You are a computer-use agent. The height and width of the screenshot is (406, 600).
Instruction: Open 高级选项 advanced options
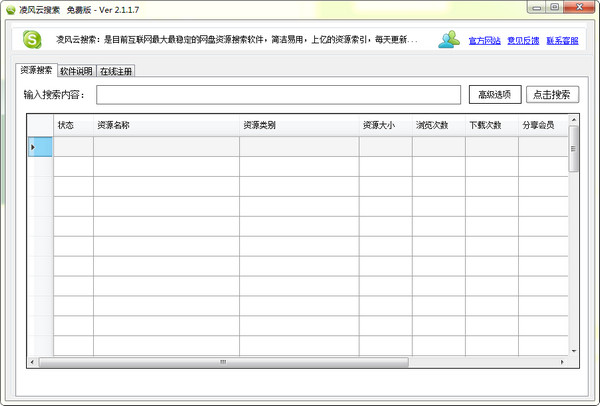point(494,95)
